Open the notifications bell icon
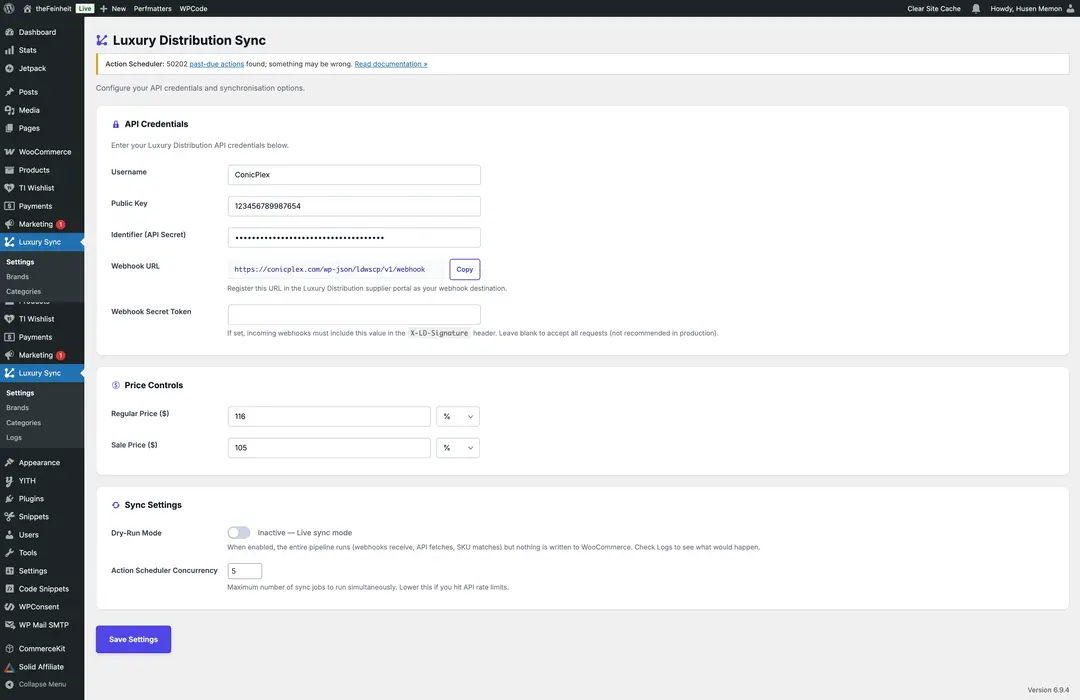This screenshot has height=700, width=1080. 976,8
